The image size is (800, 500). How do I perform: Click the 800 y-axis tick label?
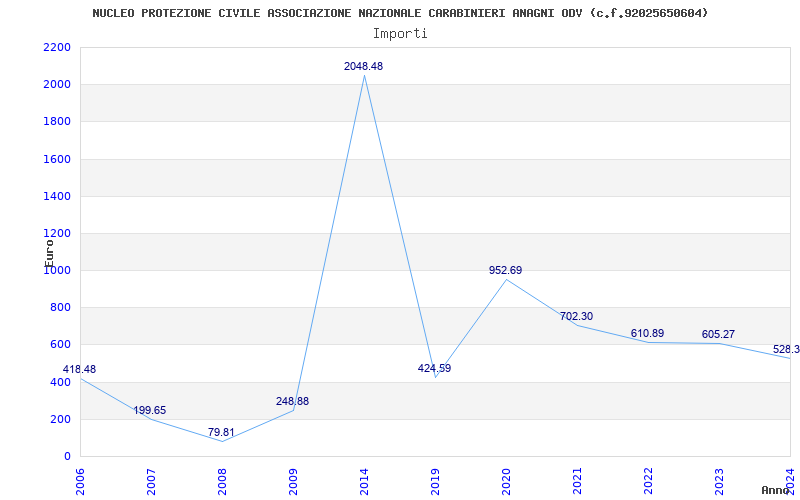61,308
